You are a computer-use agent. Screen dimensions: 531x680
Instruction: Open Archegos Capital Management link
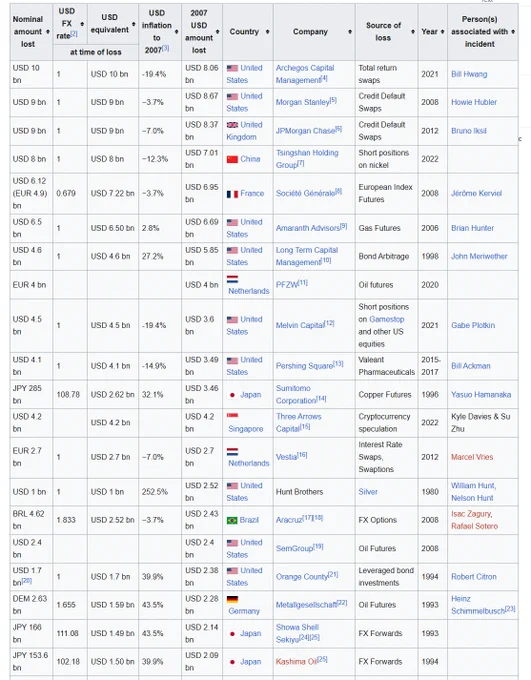pyautogui.click(x=305, y=74)
